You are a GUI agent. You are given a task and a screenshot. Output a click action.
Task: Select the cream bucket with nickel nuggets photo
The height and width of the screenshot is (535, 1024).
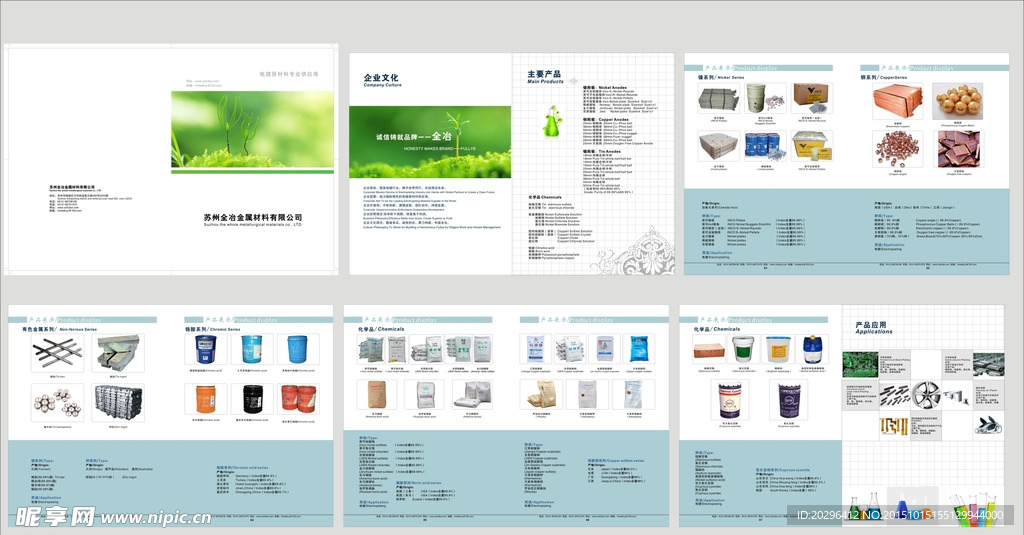click(765, 99)
